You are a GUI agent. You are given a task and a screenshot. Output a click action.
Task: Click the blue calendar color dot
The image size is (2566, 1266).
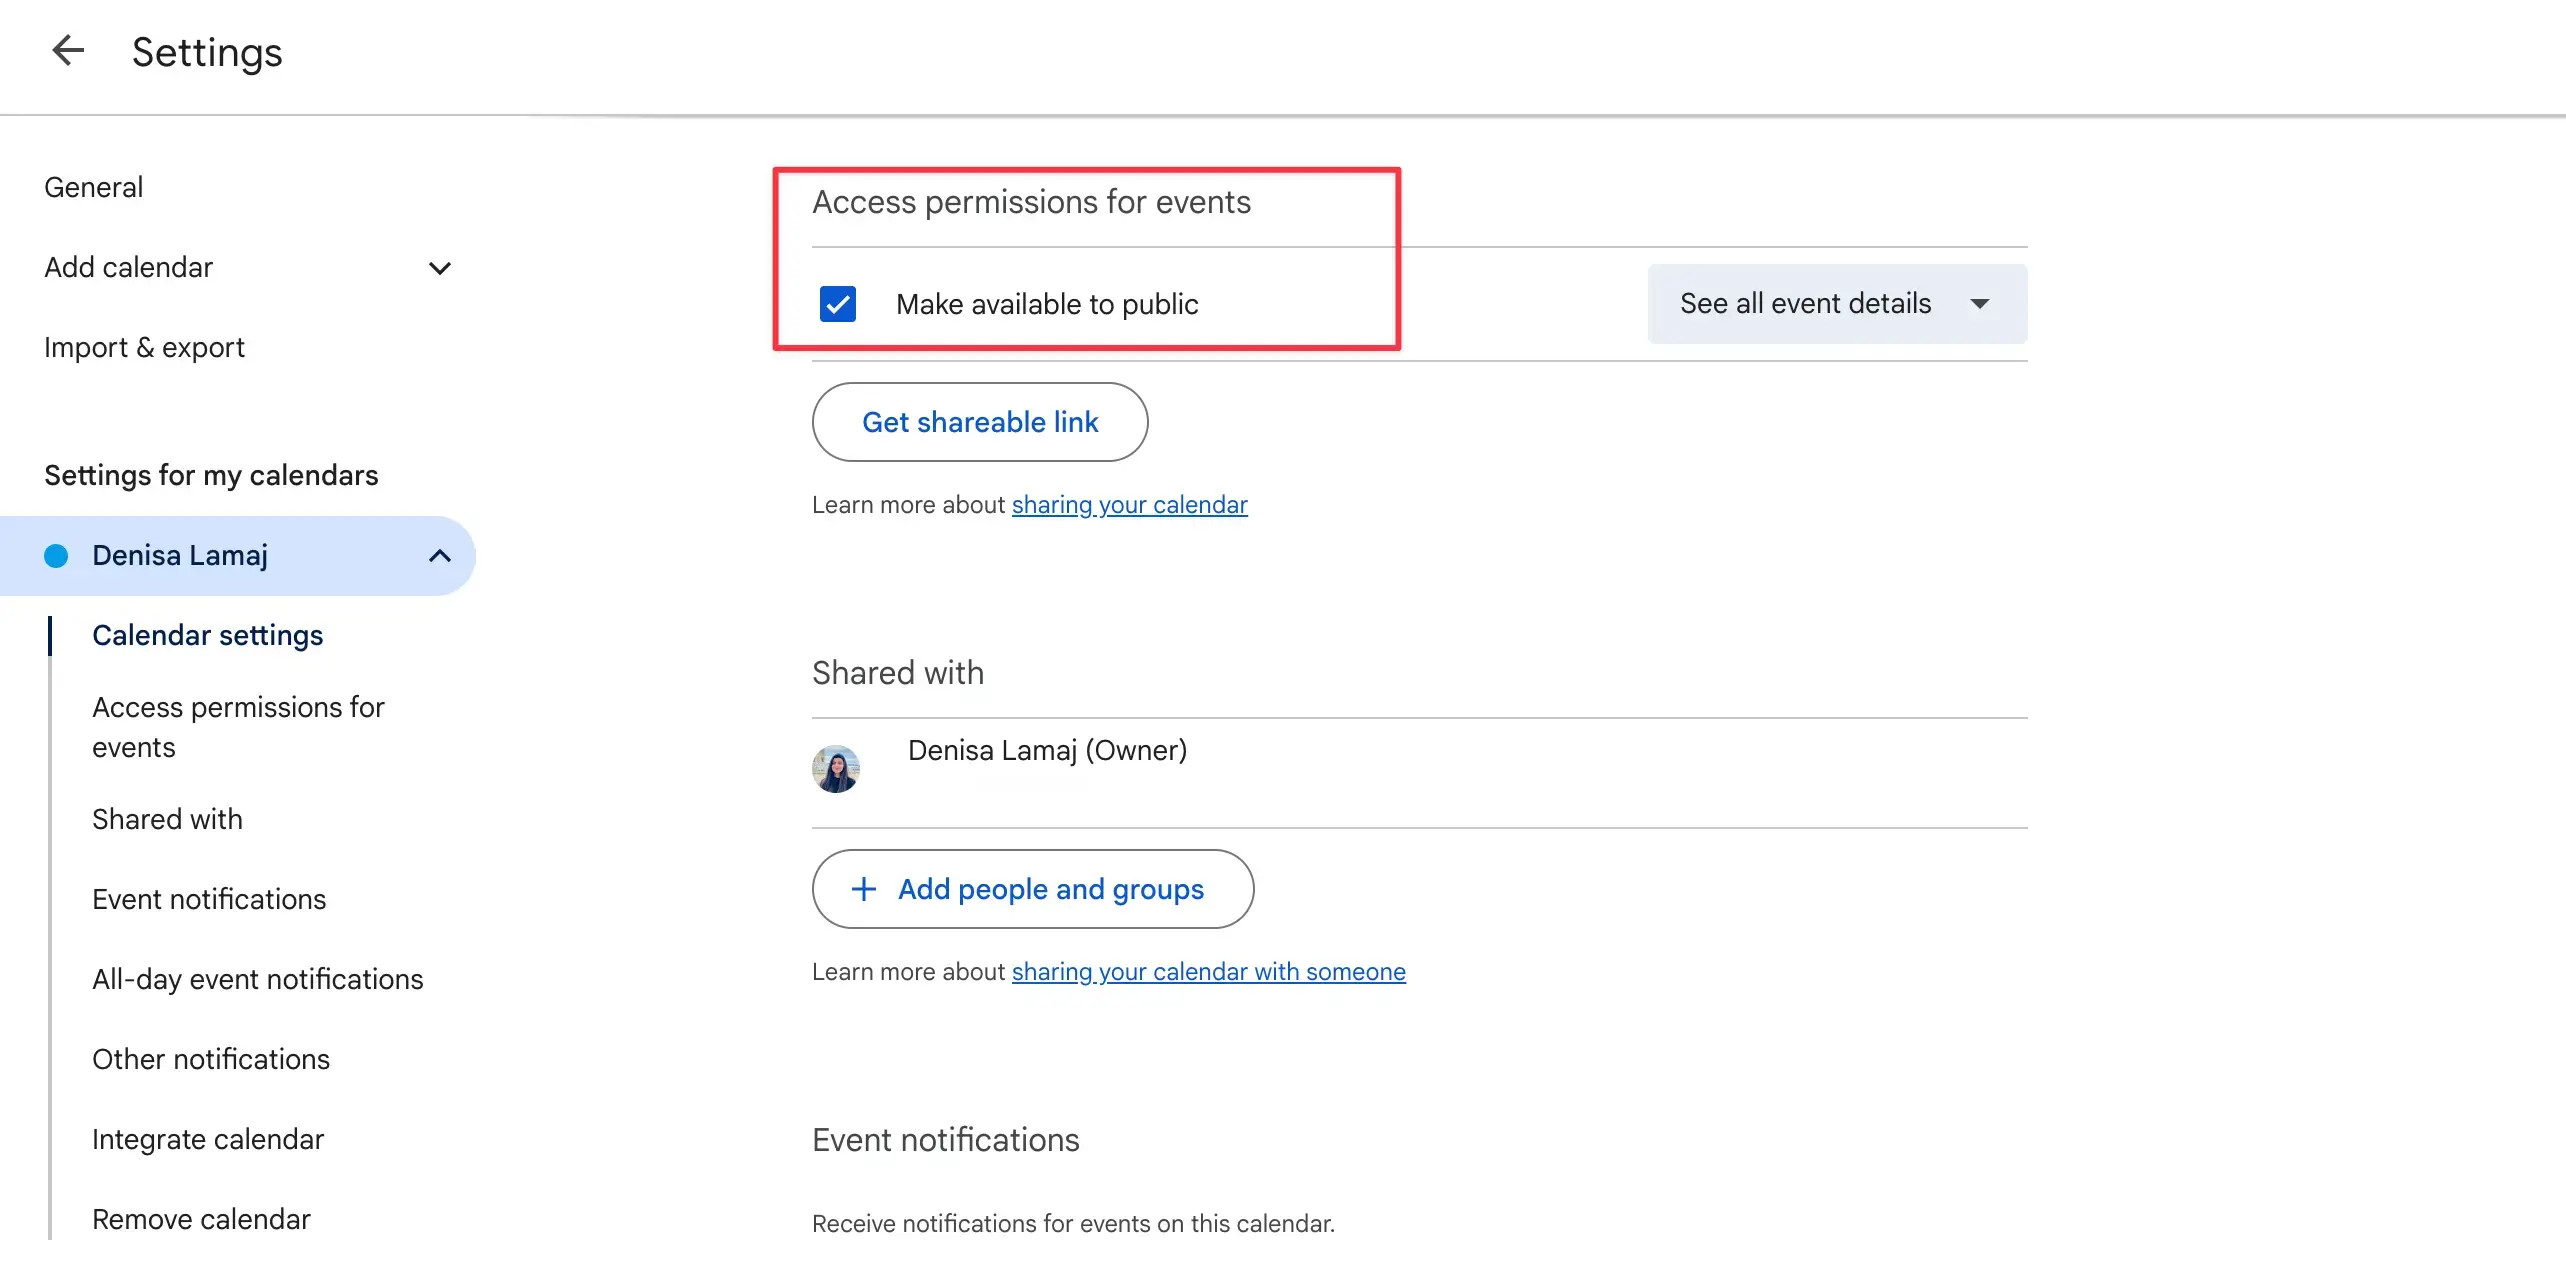point(57,556)
